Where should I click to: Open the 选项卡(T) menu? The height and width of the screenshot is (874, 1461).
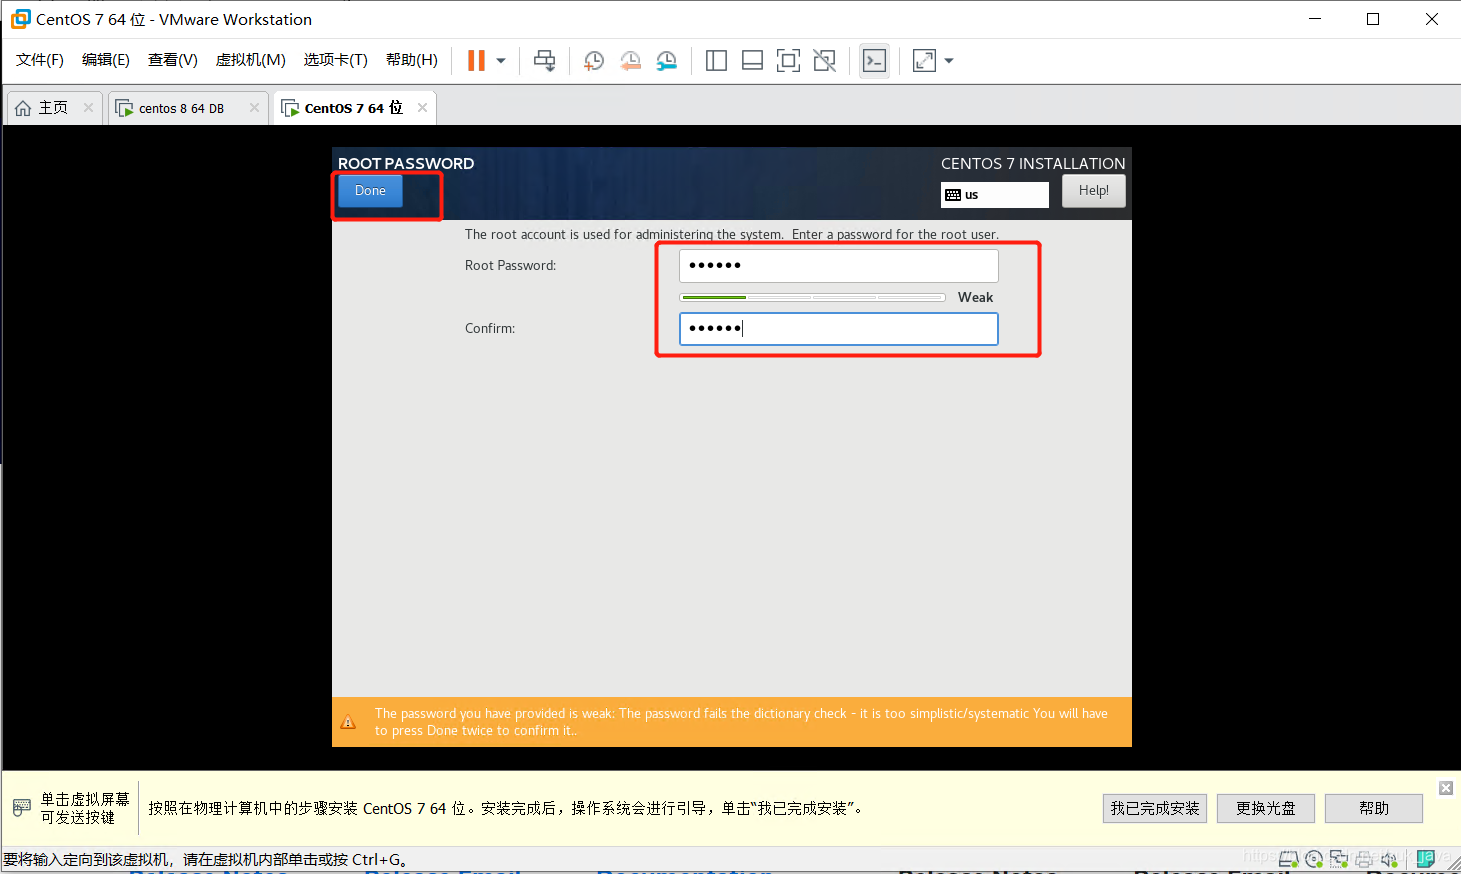[336, 60]
